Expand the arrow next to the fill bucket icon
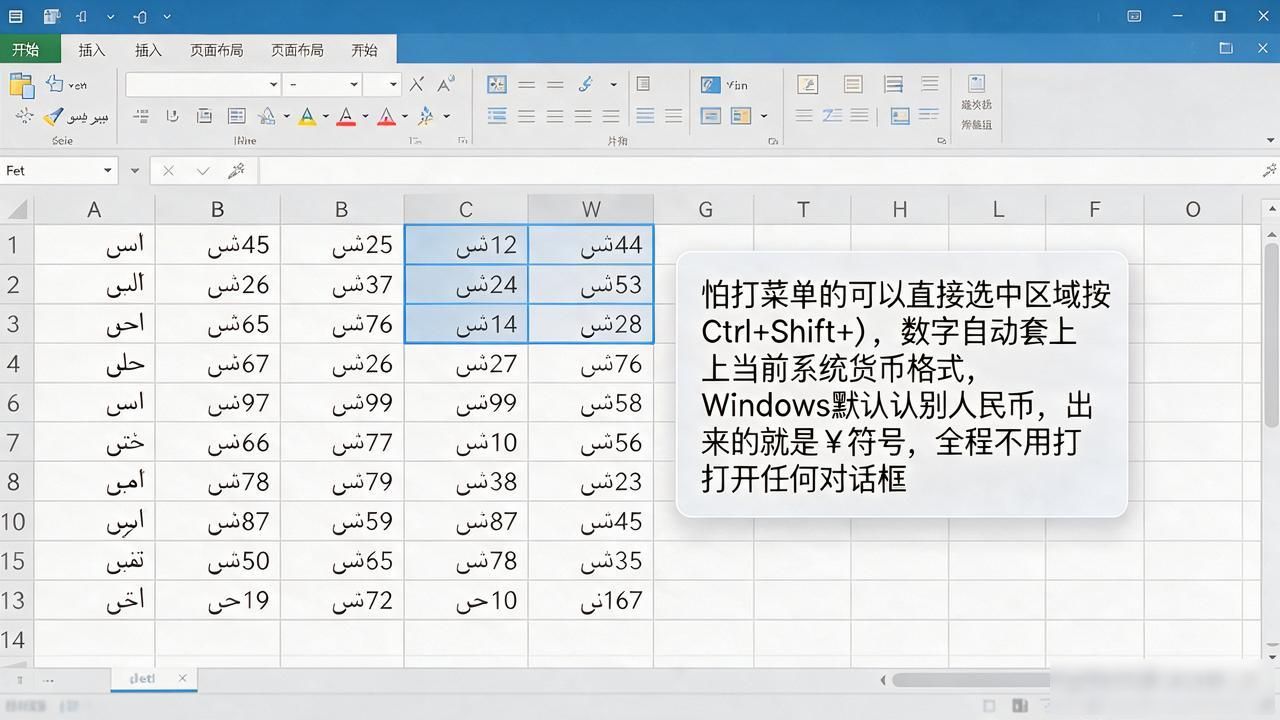 (286, 117)
